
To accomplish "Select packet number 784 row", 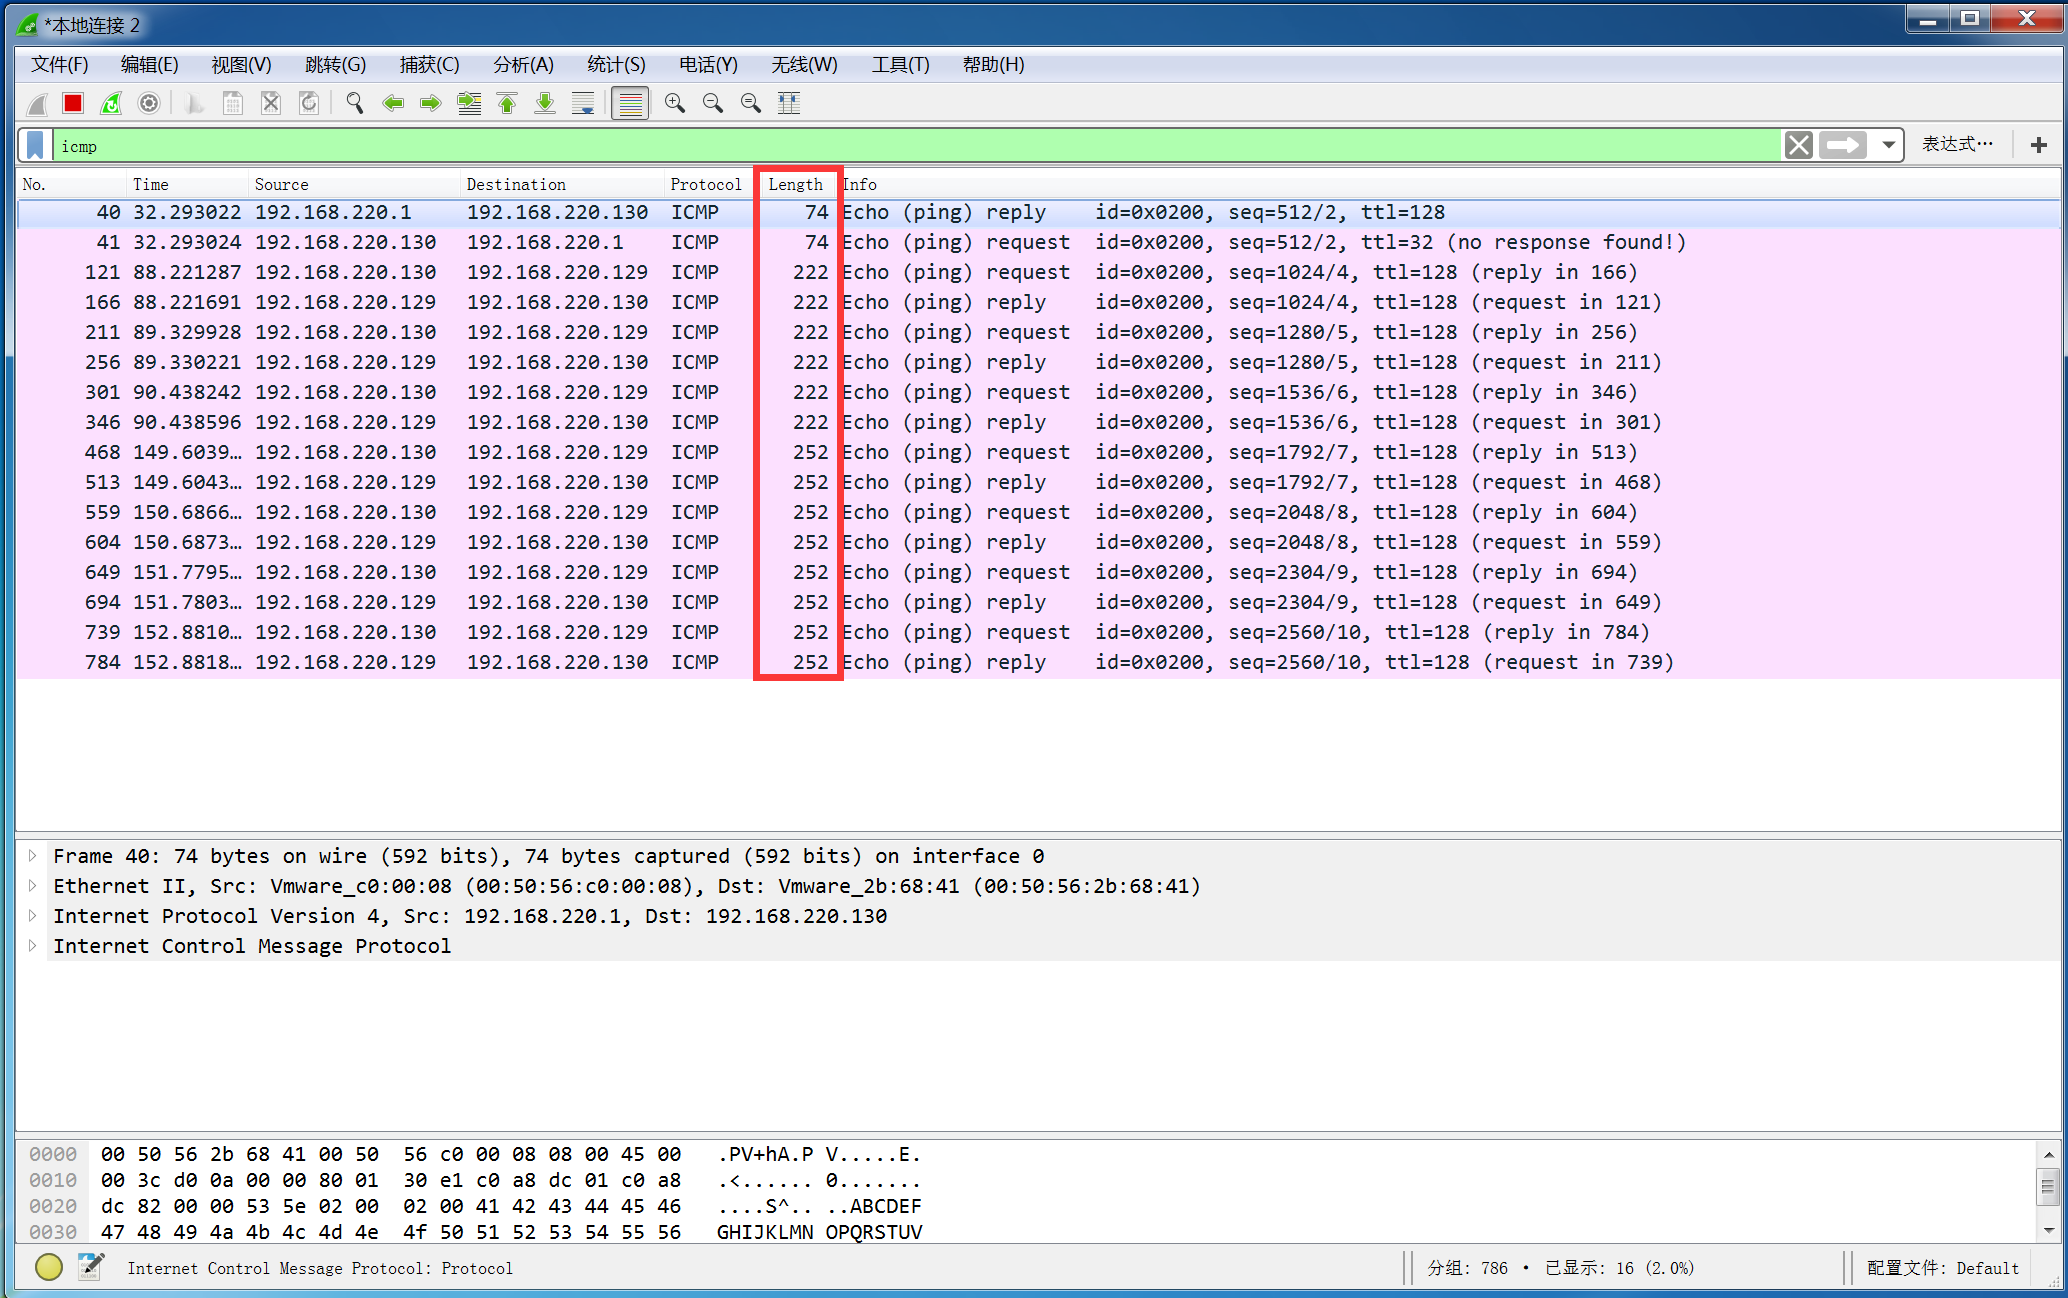I will tap(1038, 662).
